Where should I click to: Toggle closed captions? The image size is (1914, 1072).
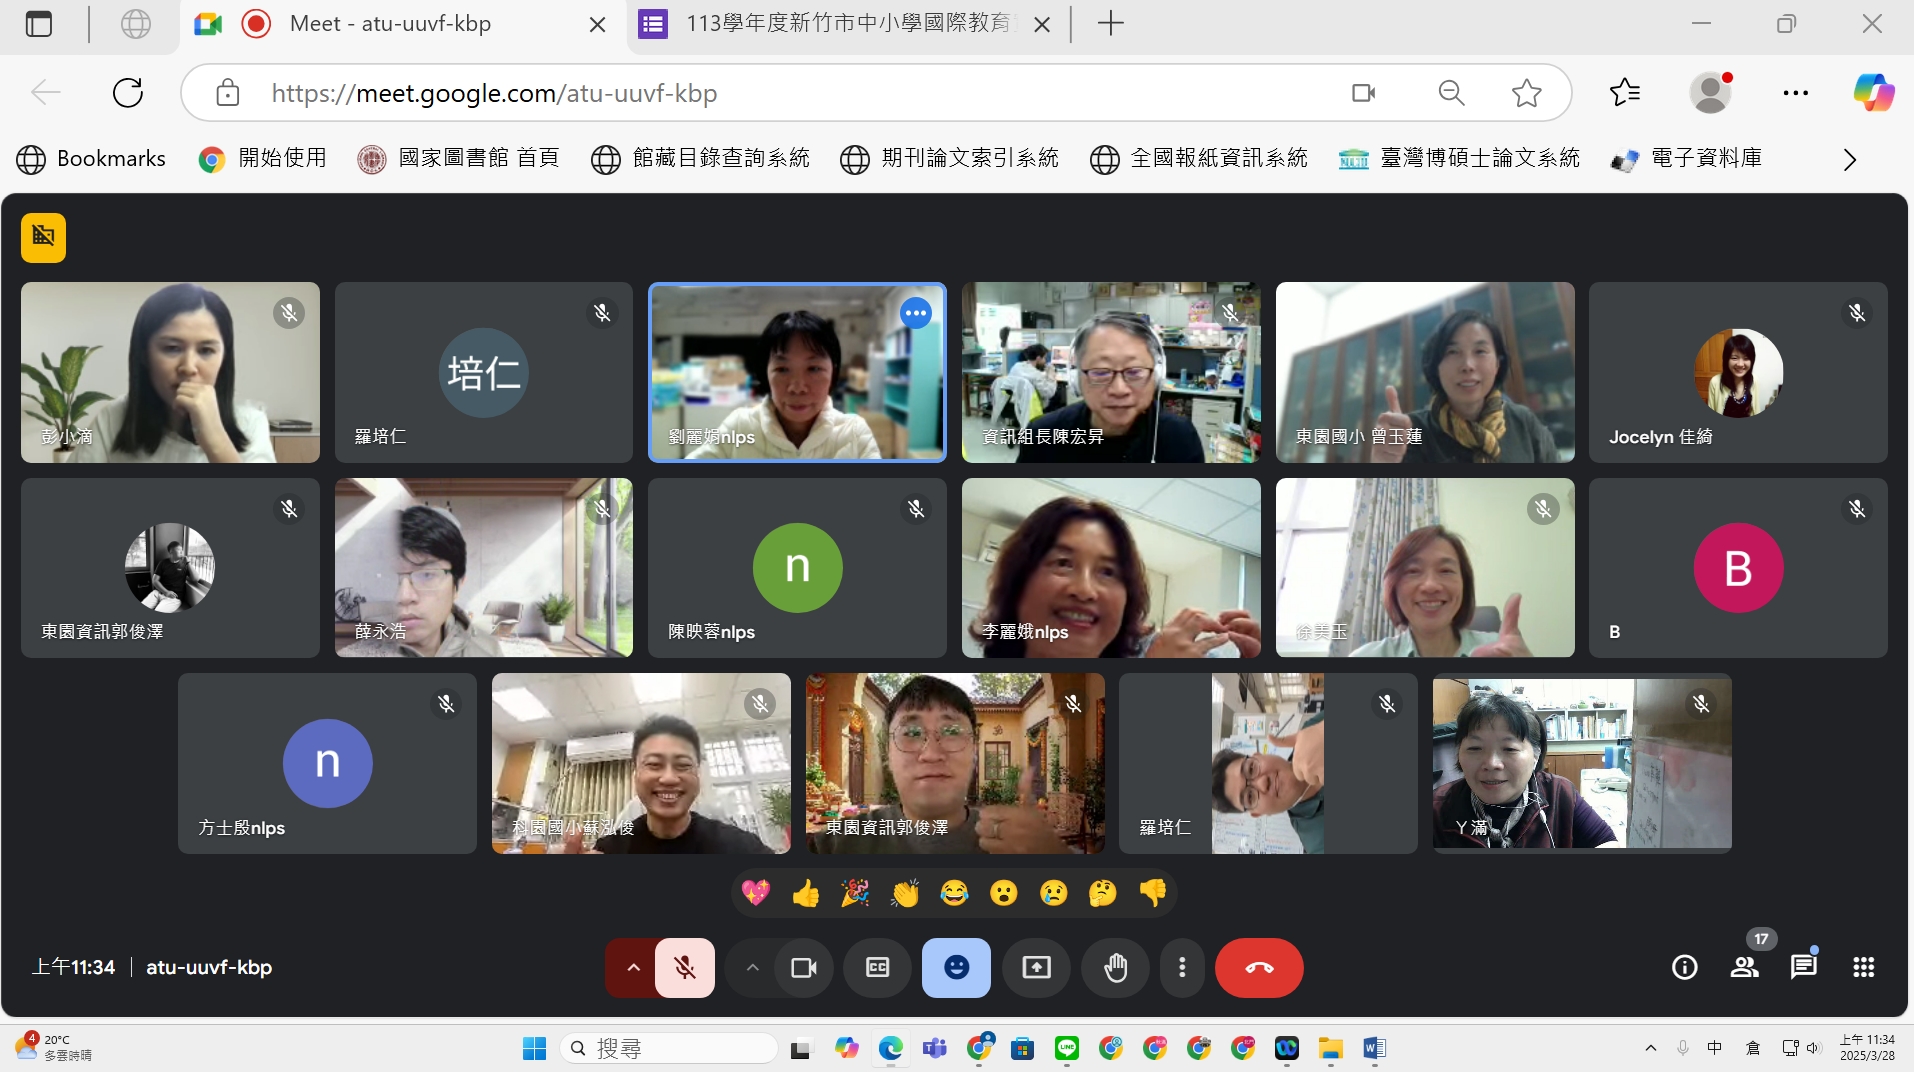877,967
